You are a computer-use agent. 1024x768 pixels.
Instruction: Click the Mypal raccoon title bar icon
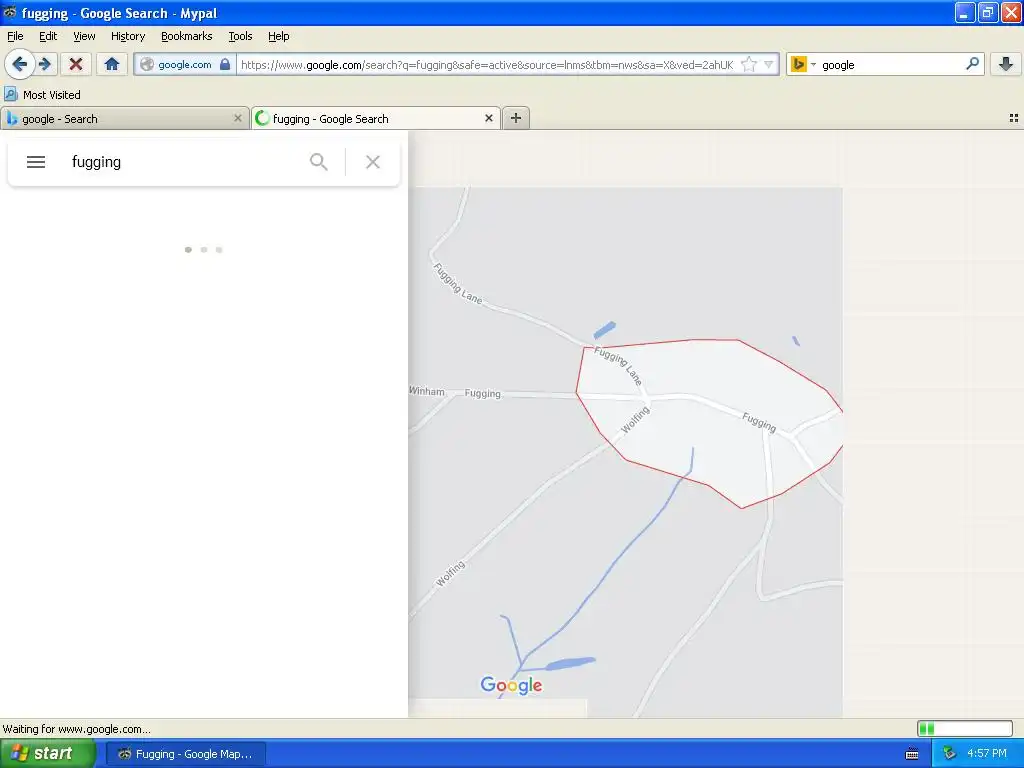10,12
